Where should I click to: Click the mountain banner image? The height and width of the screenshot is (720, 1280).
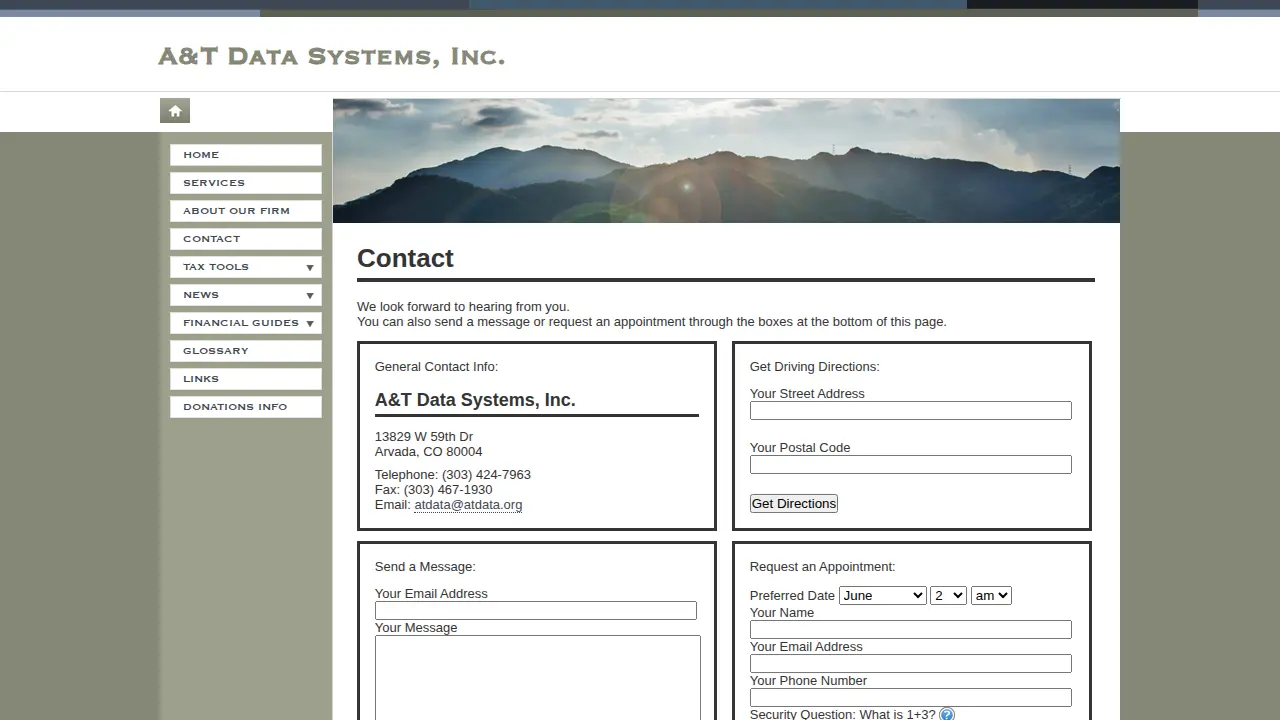pyautogui.click(x=726, y=160)
